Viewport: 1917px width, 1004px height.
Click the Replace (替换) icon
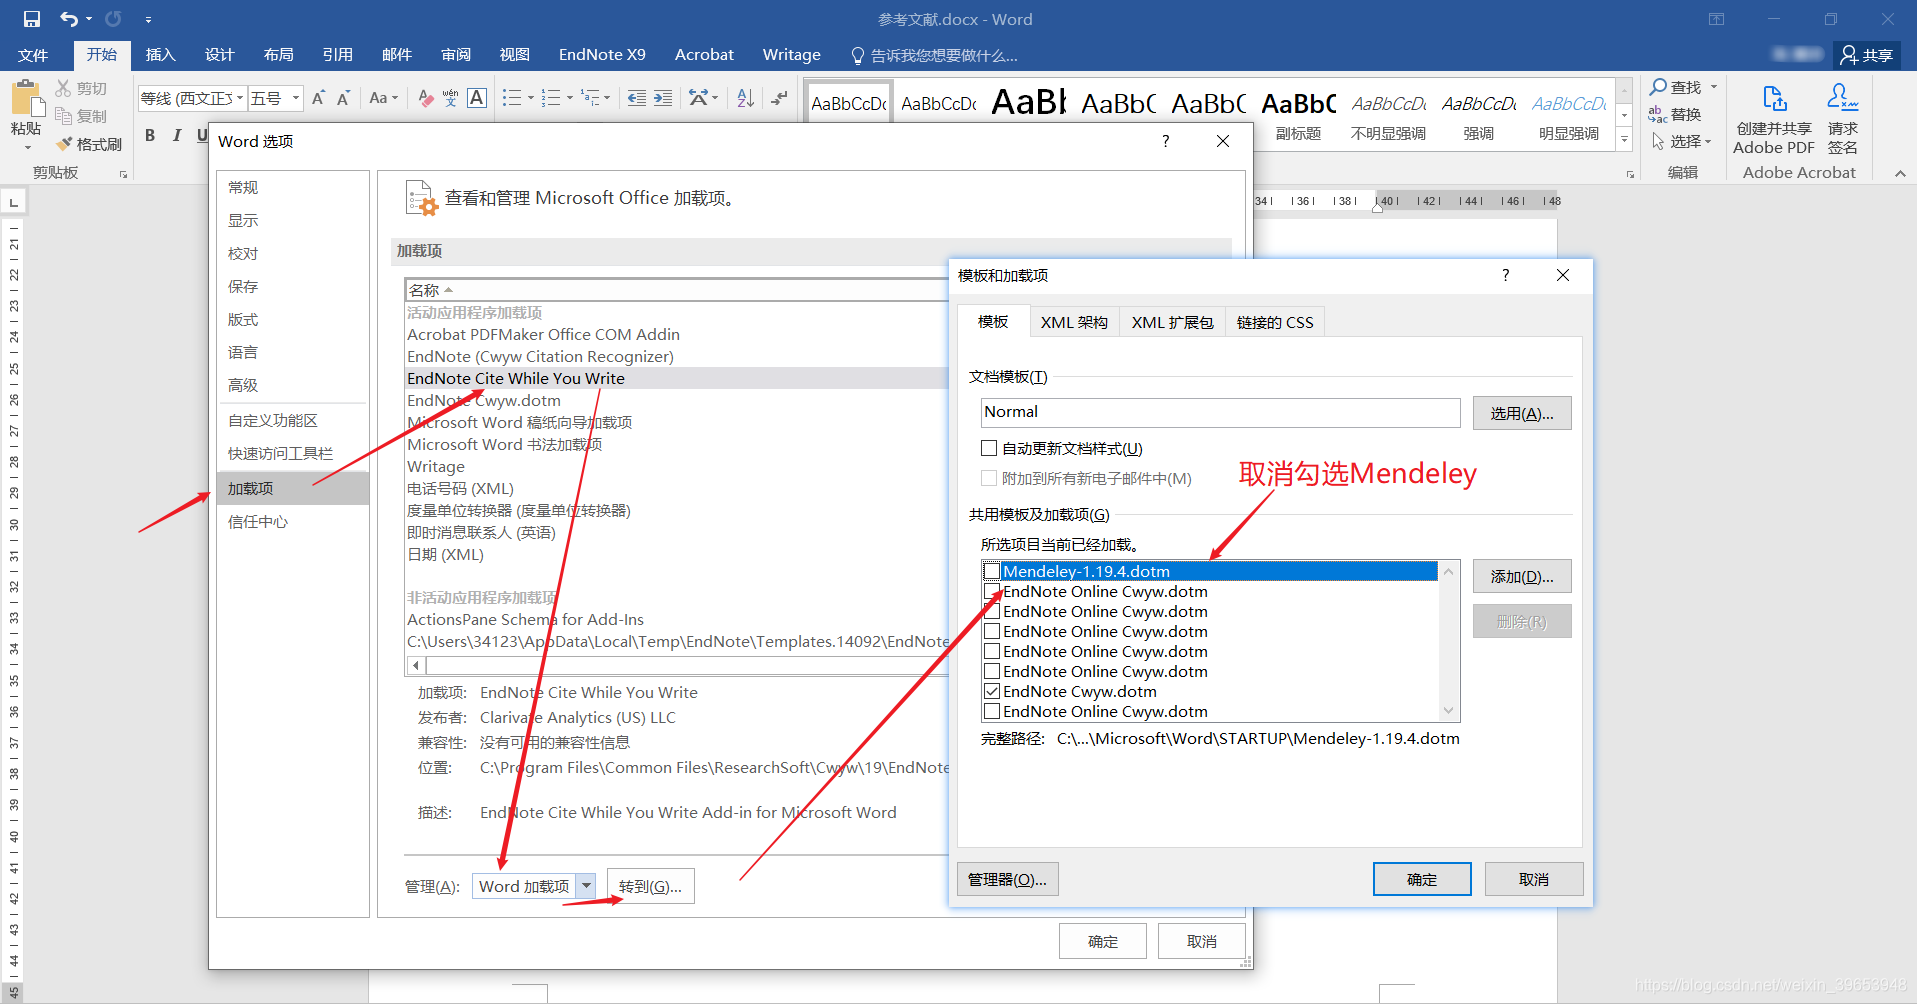pos(1657,115)
